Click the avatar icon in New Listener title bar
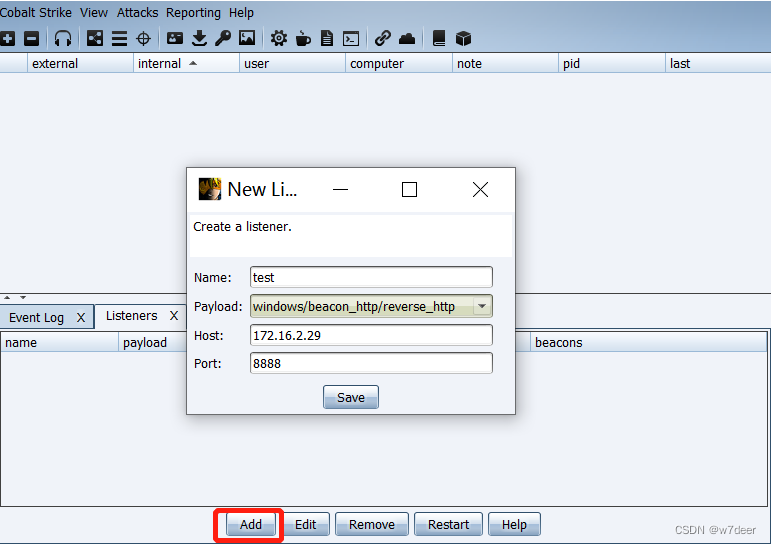 [x=210, y=189]
